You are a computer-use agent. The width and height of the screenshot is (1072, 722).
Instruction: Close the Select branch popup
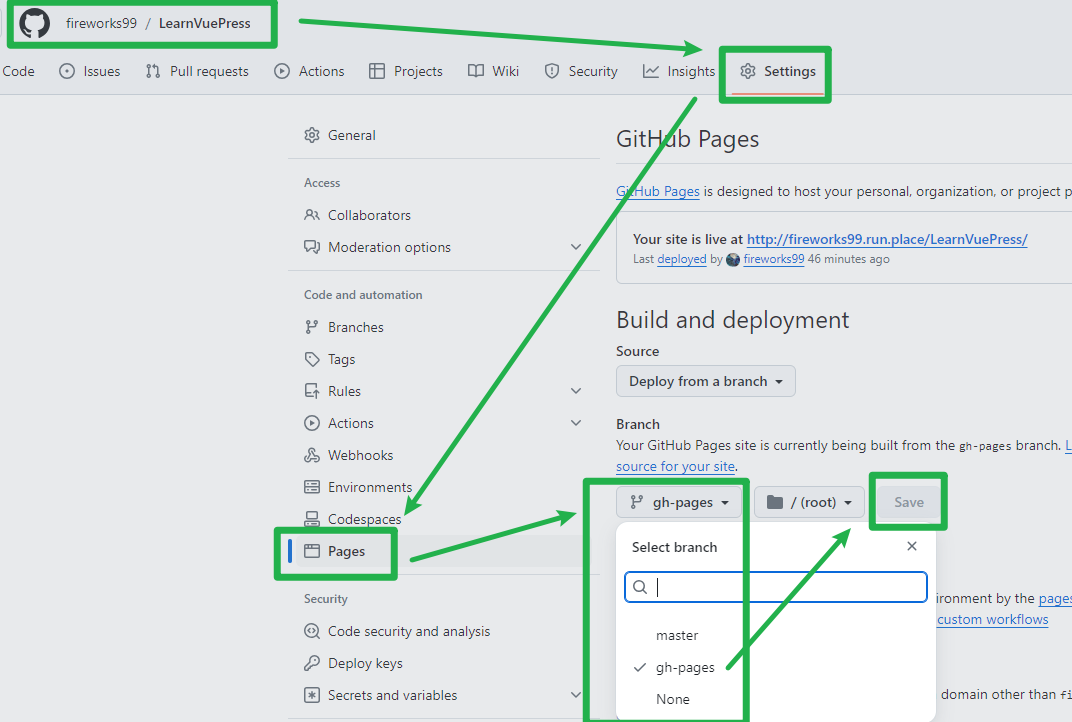coord(911,546)
